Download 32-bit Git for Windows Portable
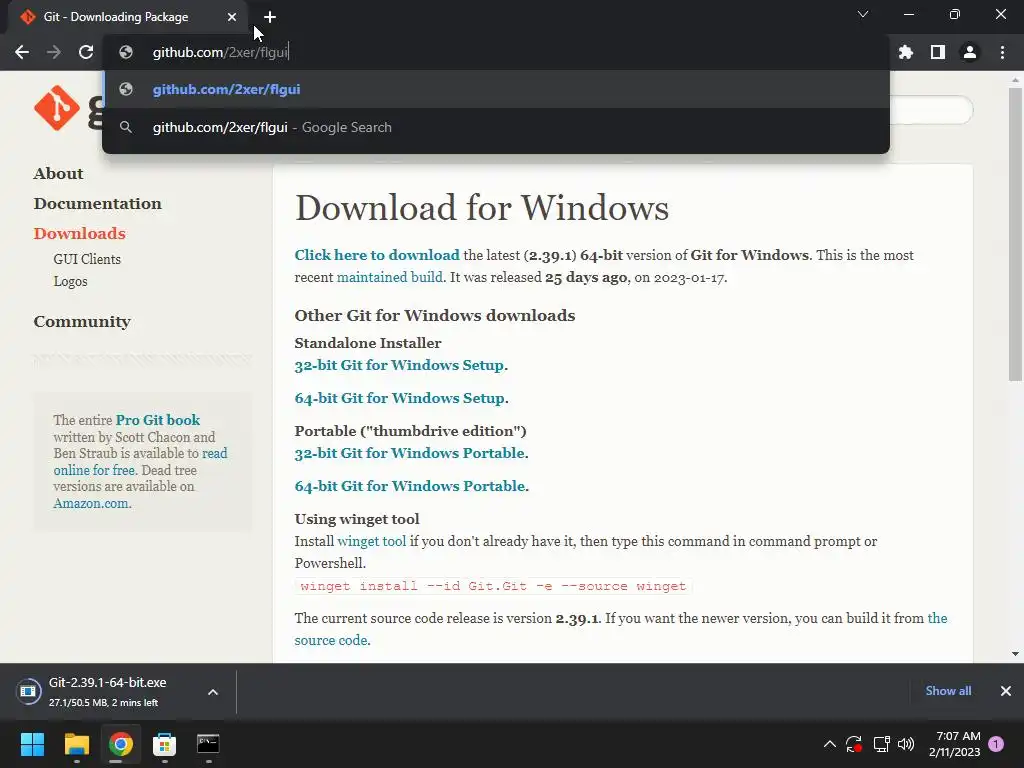The width and height of the screenshot is (1024, 768). click(409, 453)
